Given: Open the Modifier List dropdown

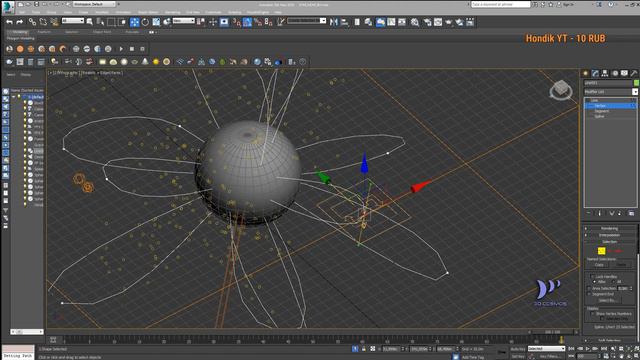Looking at the screenshot, I should pyautogui.click(x=611, y=92).
